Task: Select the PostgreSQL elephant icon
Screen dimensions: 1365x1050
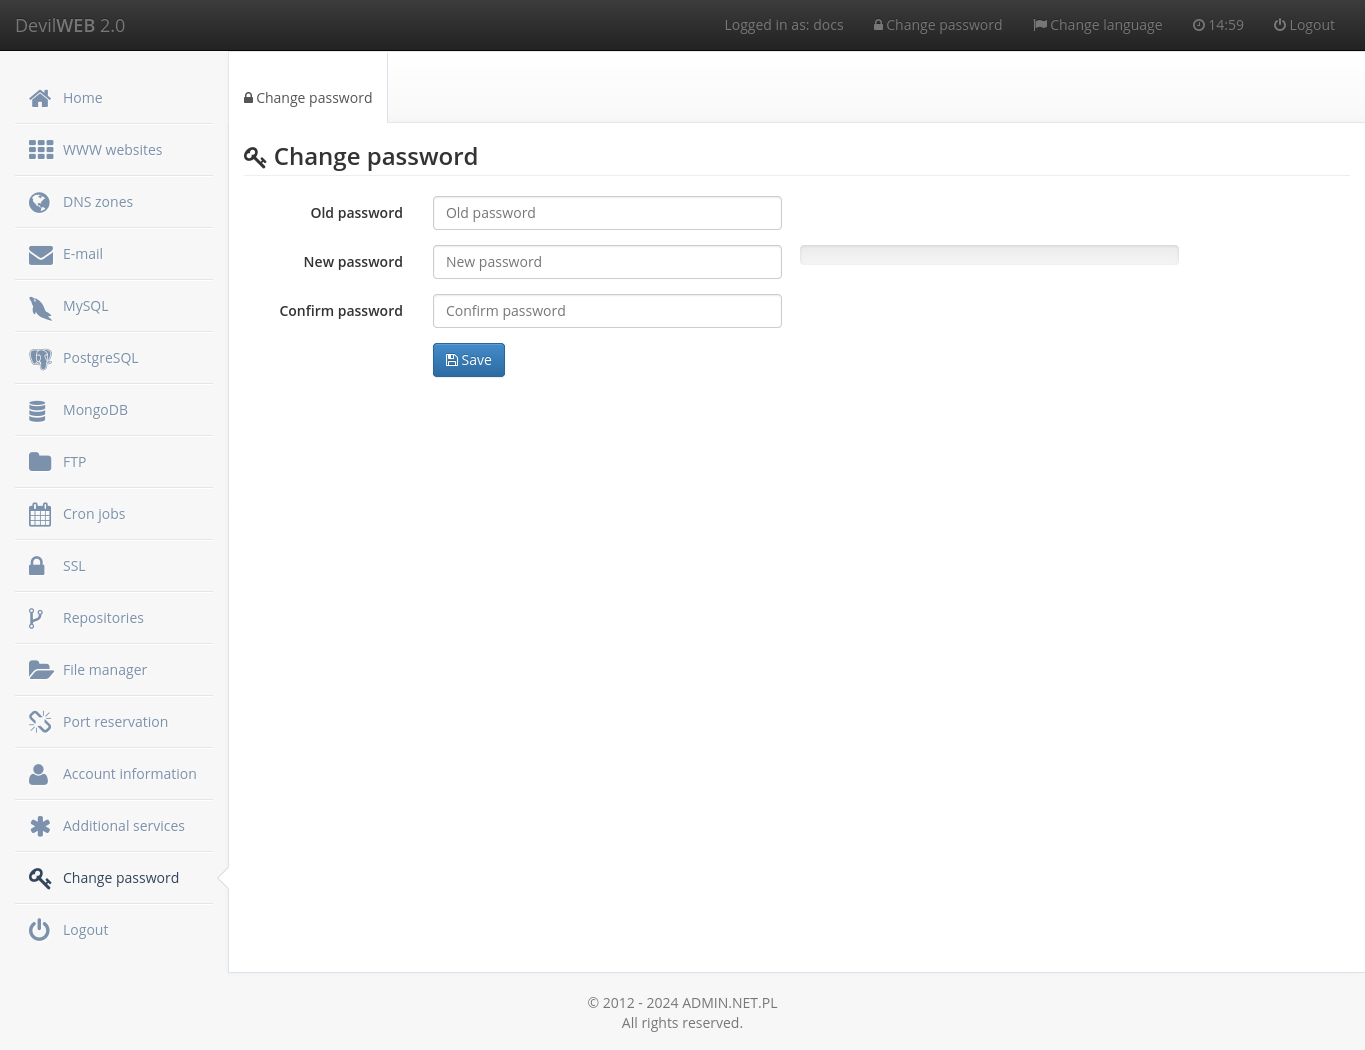Action: tap(40, 358)
